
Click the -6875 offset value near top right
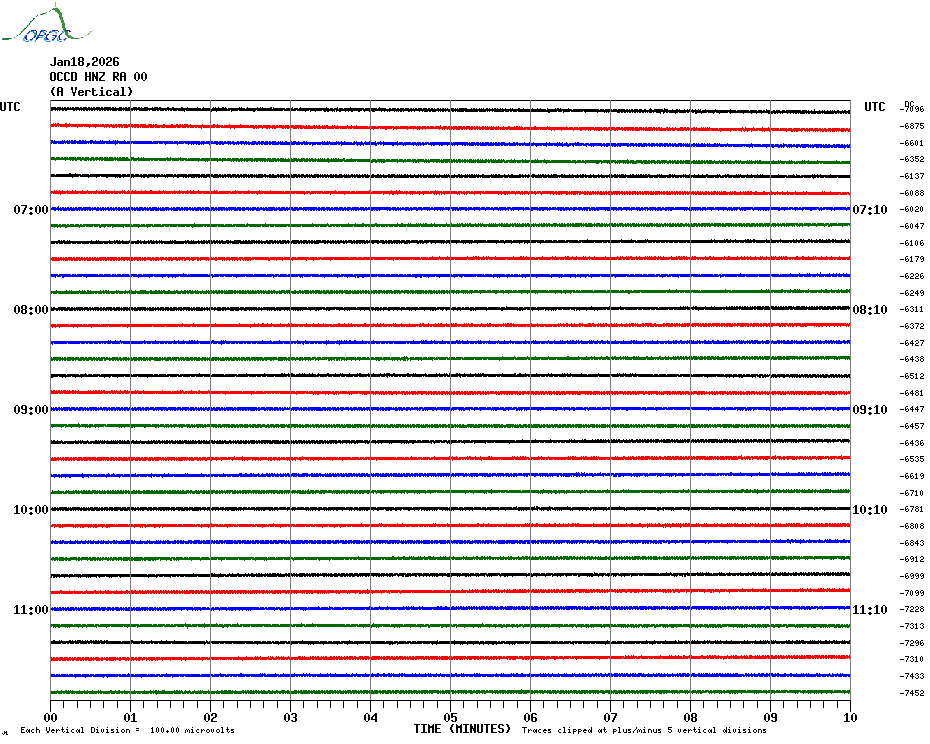click(x=911, y=126)
